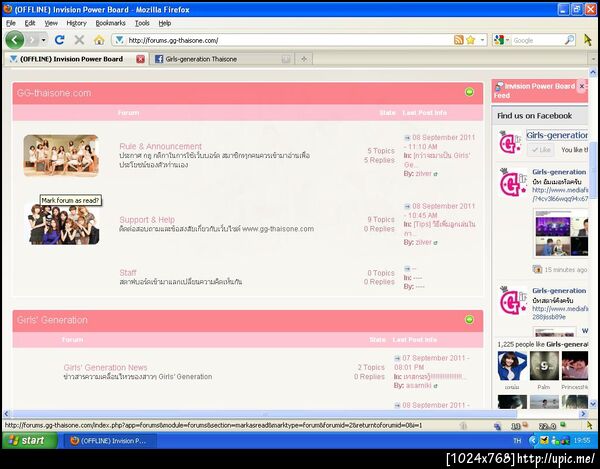This screenshot has height=469, width=600.
Task: Open the Help menu
Action: coord(165,23)
